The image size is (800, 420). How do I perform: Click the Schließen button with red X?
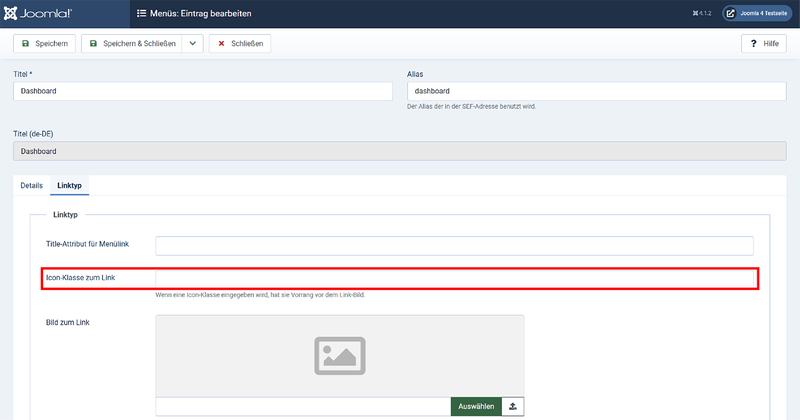click(240, 44)
